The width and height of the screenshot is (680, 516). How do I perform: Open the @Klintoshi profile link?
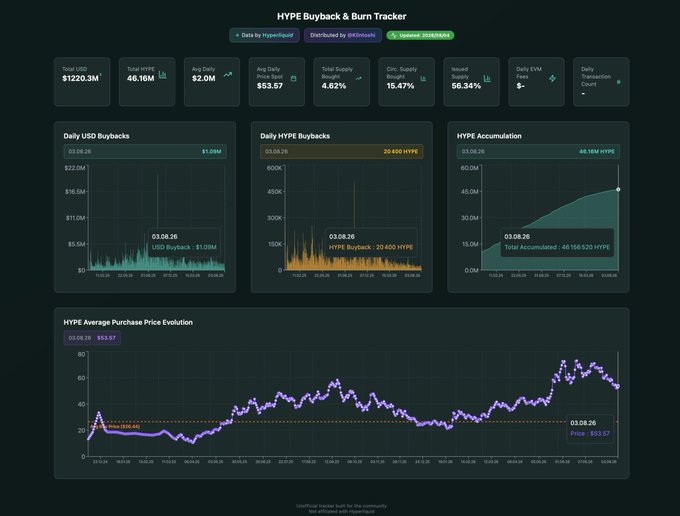pos(361,35)
